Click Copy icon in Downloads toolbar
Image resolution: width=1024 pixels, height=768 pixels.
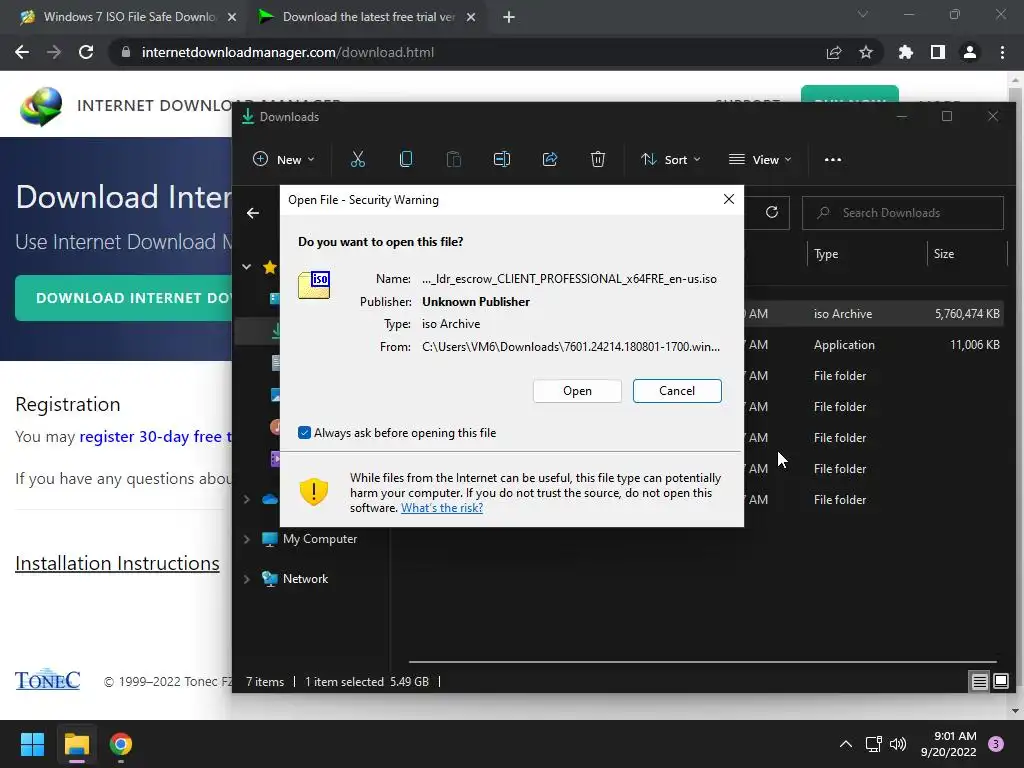[x=406, y=159]
